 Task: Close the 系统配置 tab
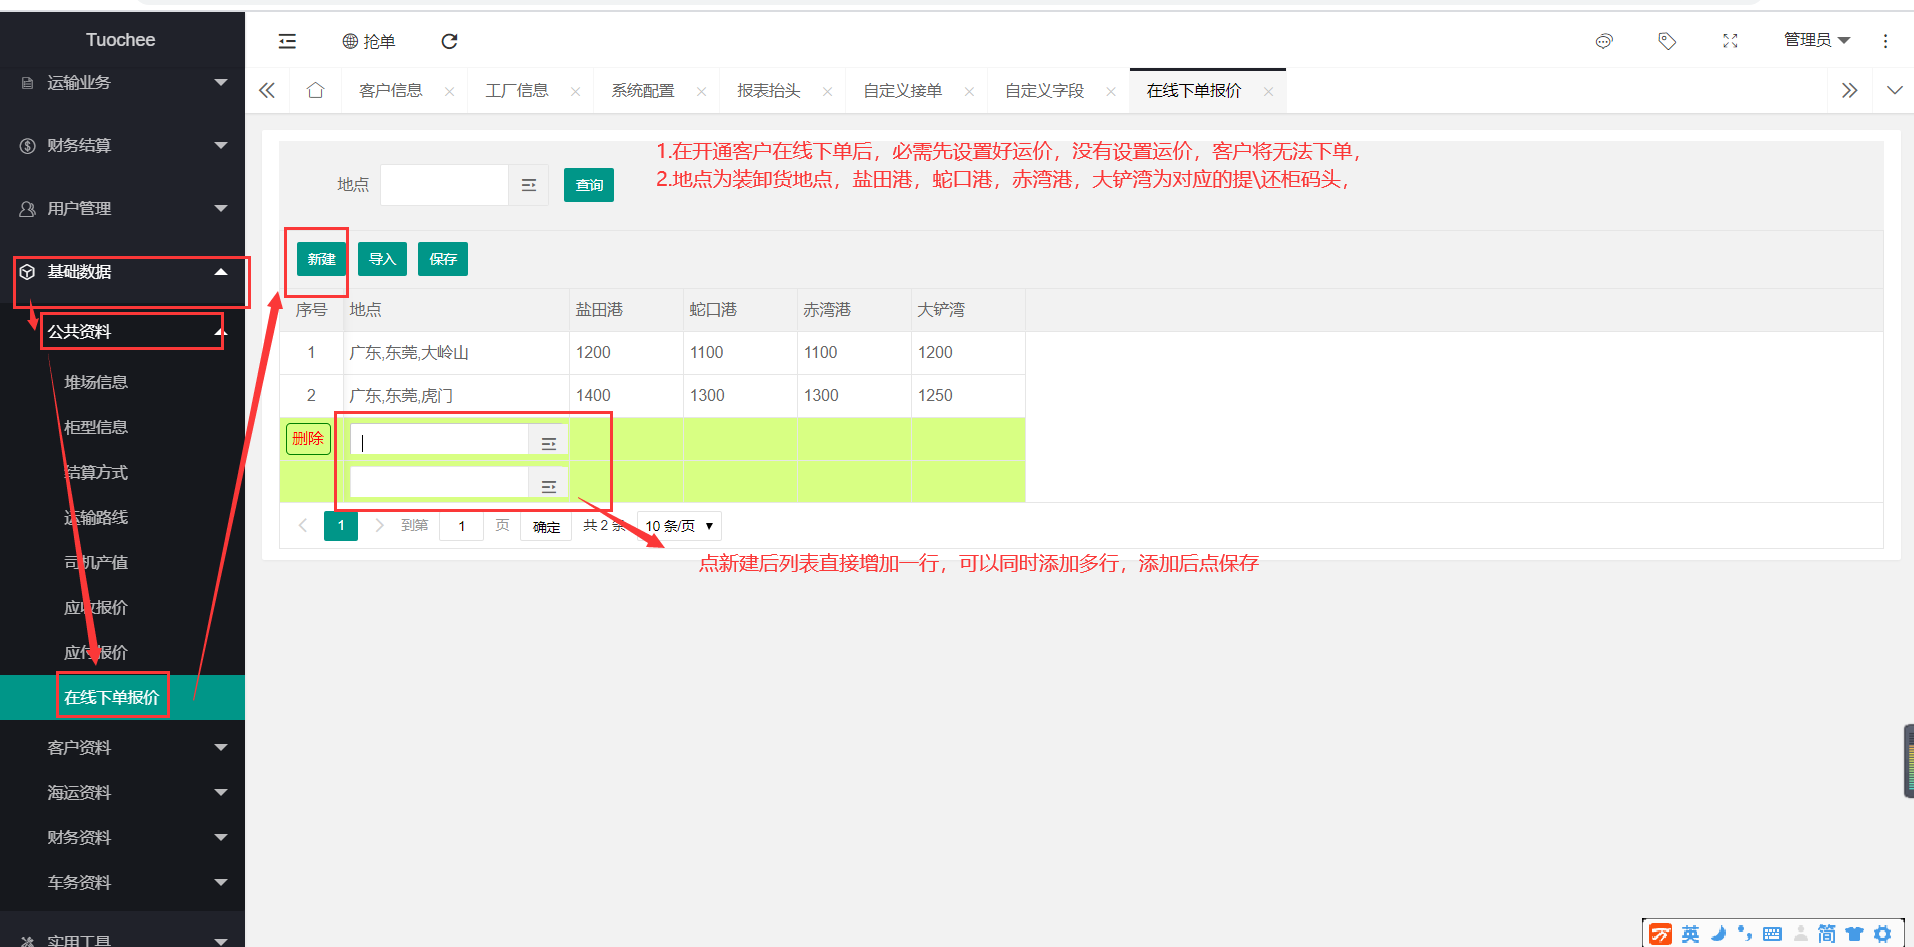point(701,92)
